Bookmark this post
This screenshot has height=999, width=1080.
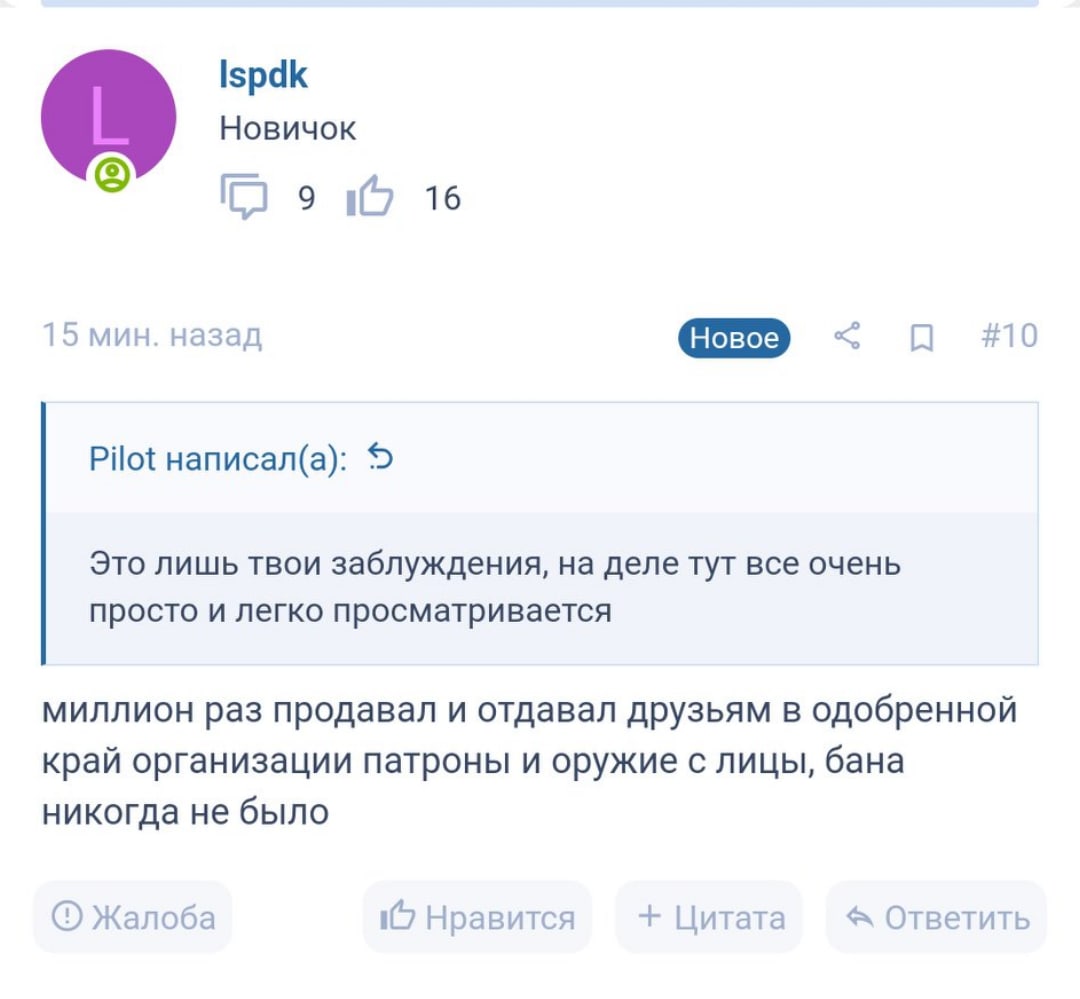[922, 338]
